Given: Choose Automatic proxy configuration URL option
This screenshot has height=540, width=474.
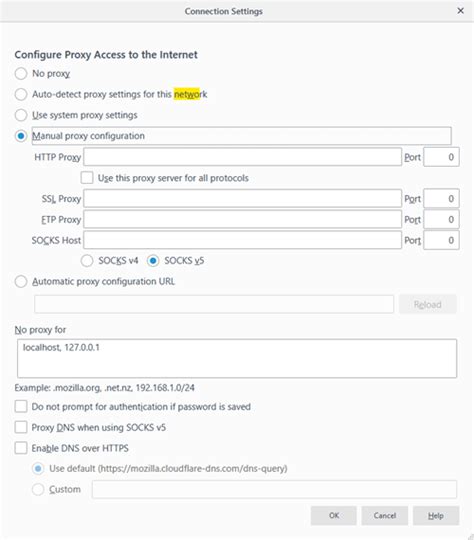Looking at the screenshot, I should [x=21, y=281].
